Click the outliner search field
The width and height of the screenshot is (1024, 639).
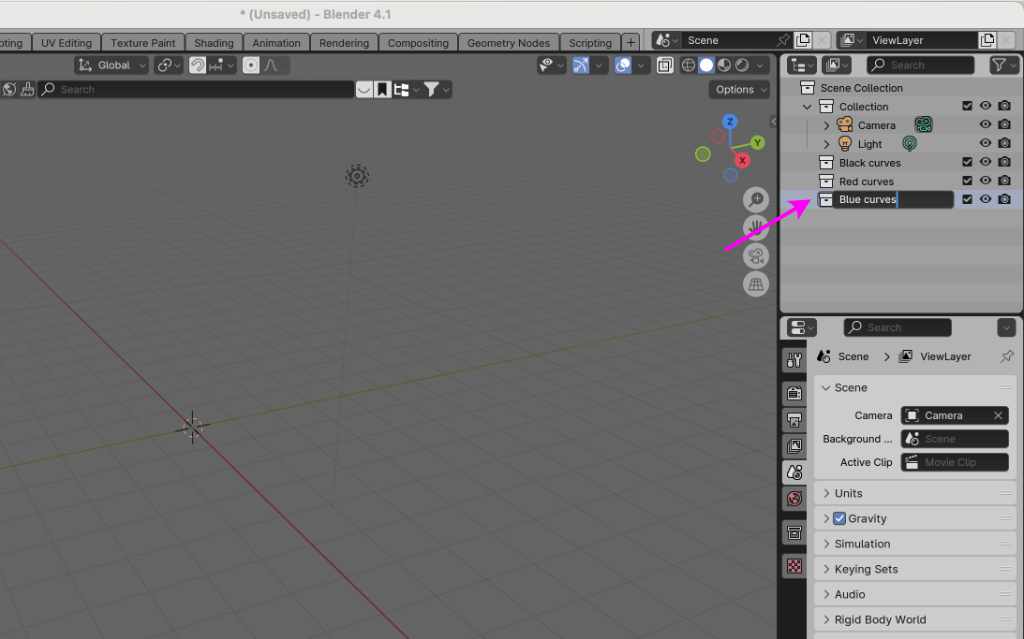(920, 65)
